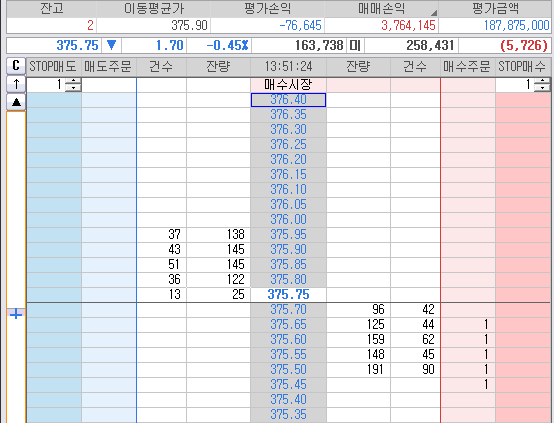Viewport: 554px width, 423px height.
Task: Click the C cancel-all button
Action: 16,66
